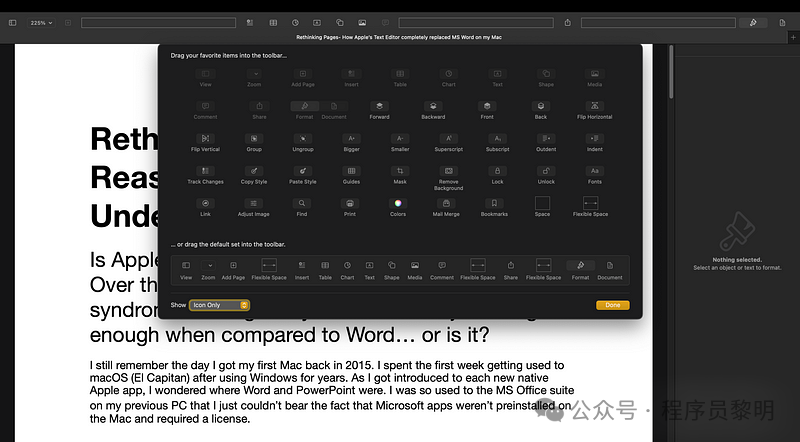Click Add Page in the default set
Viewport: 800px width, 442px height.
(233, 265)
